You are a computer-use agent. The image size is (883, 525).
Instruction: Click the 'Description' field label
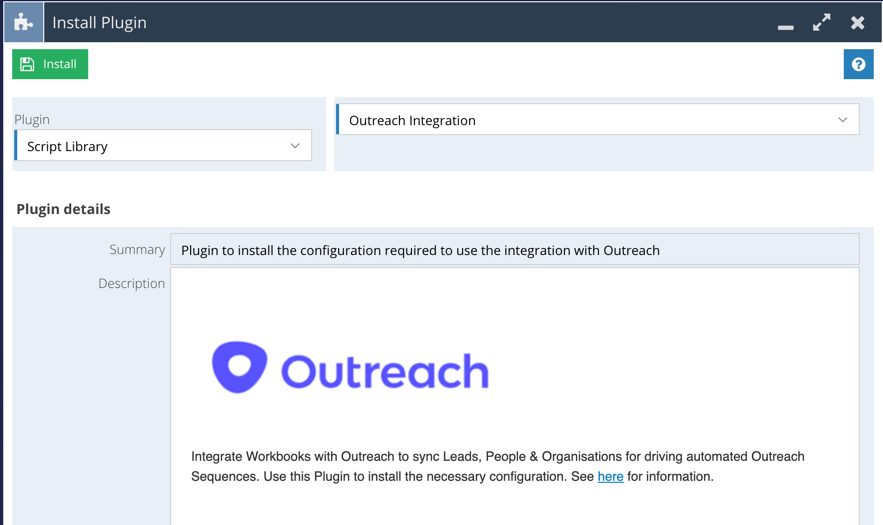[x=131, y=283]
